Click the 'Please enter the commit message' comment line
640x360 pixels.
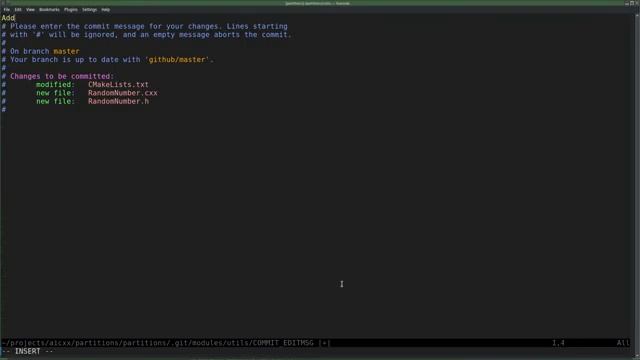click(x=144, y=27)
